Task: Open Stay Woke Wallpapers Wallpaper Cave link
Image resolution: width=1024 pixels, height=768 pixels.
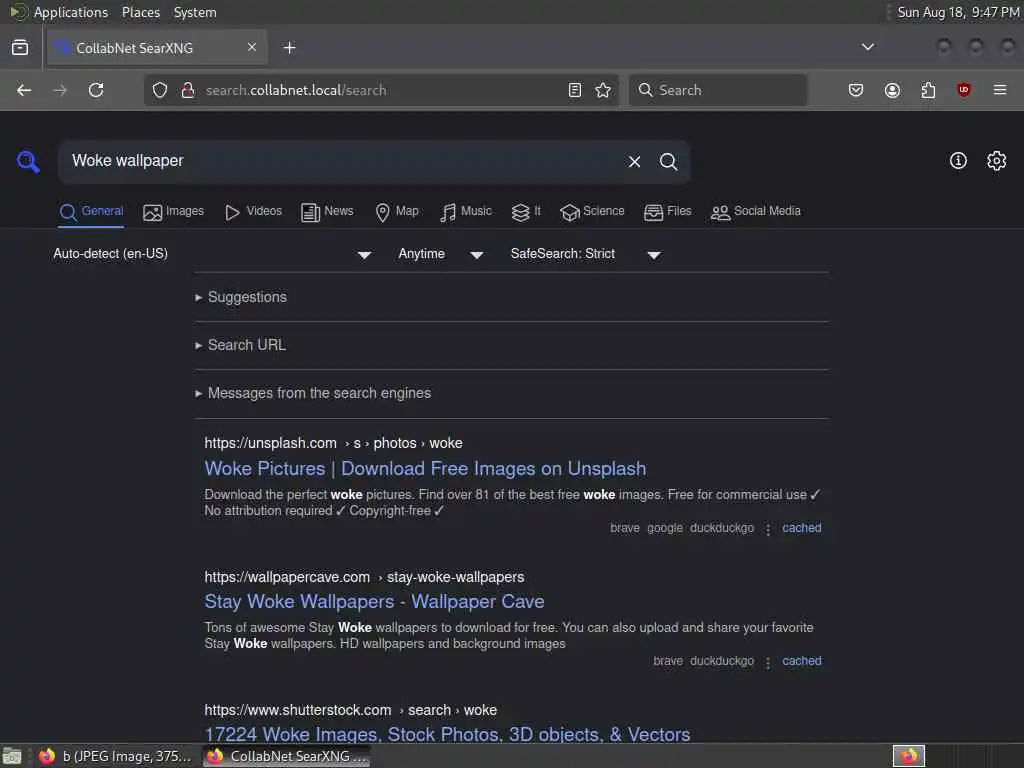Action: click(x=374, y=601)
